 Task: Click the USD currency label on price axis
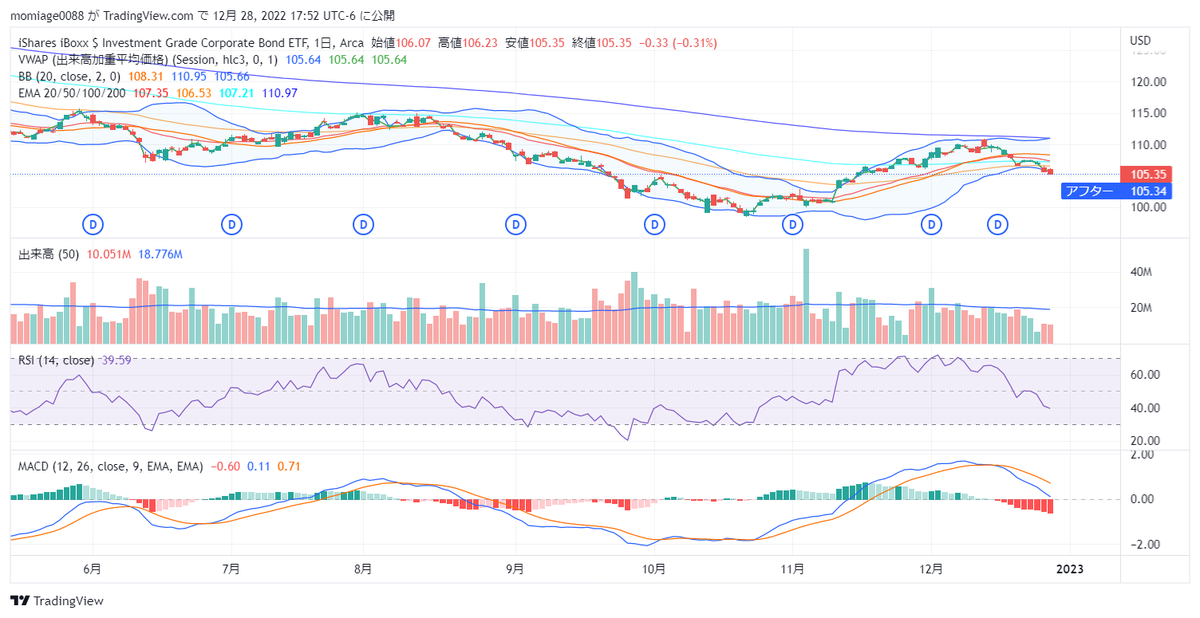click(1140, 41)
